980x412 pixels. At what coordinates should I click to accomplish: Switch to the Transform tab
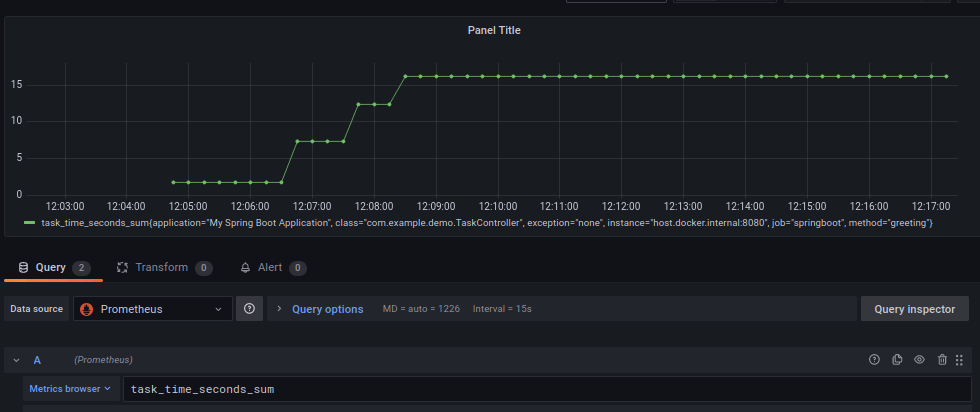164,268
